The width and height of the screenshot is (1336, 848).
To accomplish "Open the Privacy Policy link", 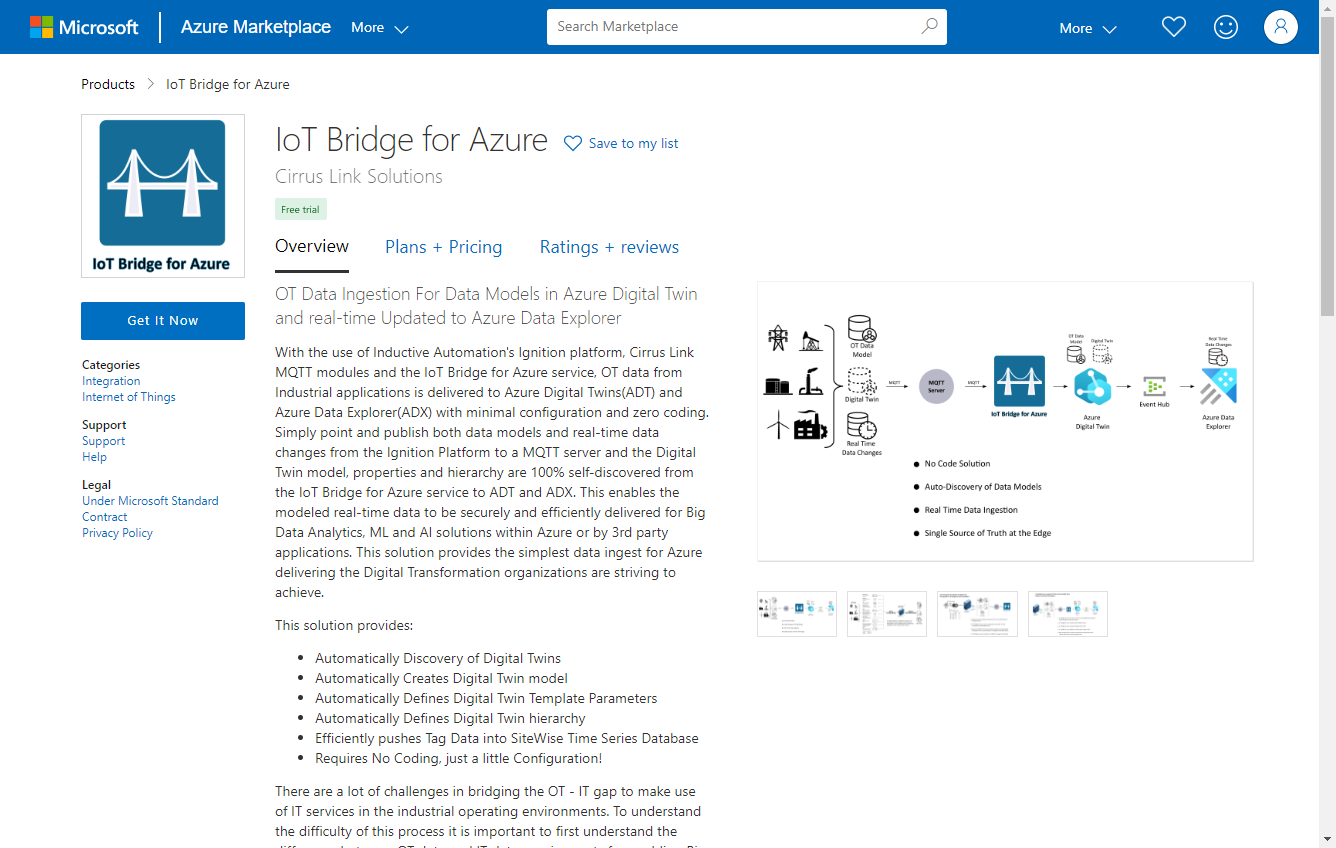I will click(117, 533).
